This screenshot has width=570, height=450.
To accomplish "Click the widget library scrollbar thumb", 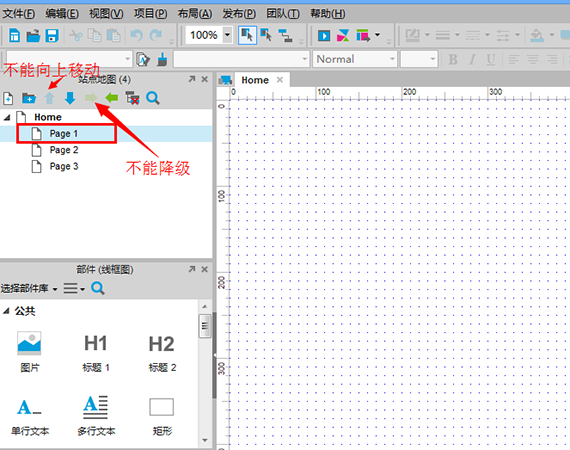I will pos(205,326).
